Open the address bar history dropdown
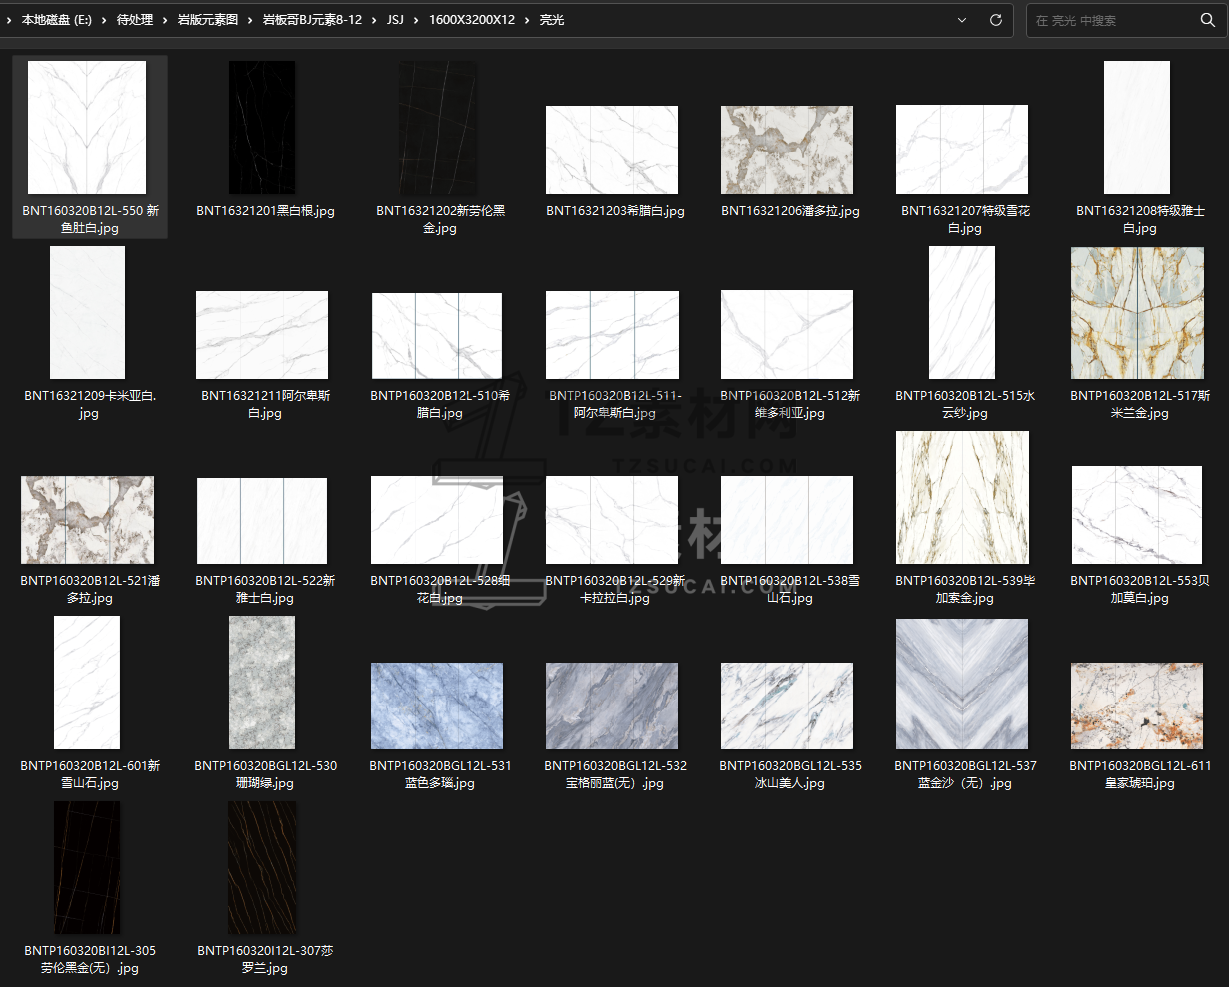Image resolution: width=1229 pixels, height=987 pixels. (x=962, y=20)
